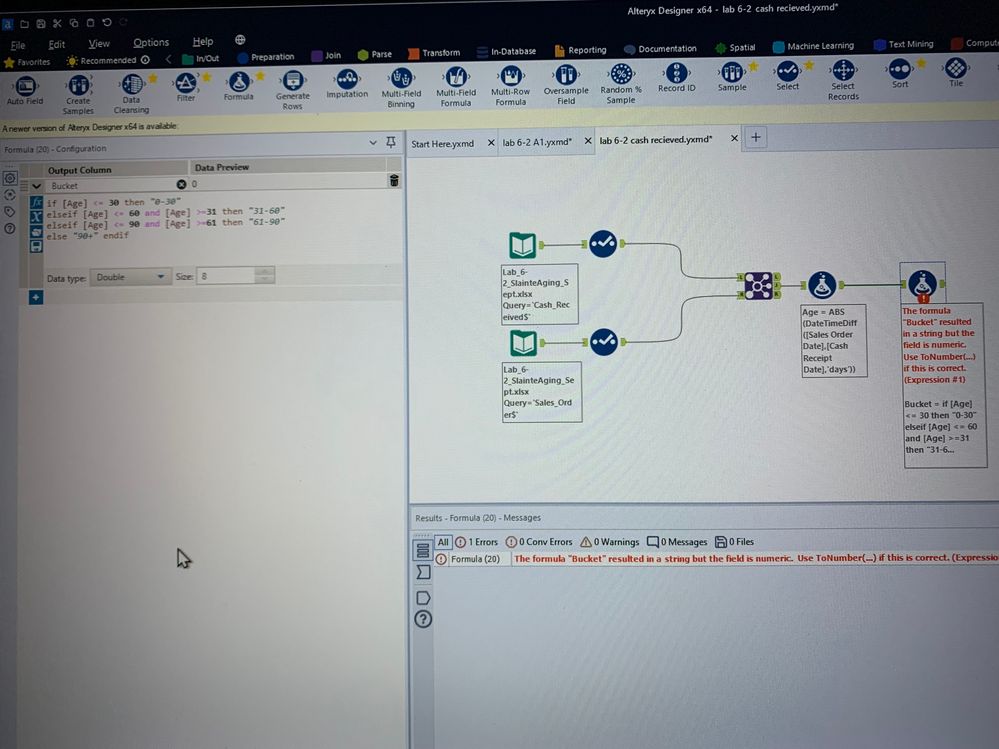Select the Formula tool in palette

point(239,85)
